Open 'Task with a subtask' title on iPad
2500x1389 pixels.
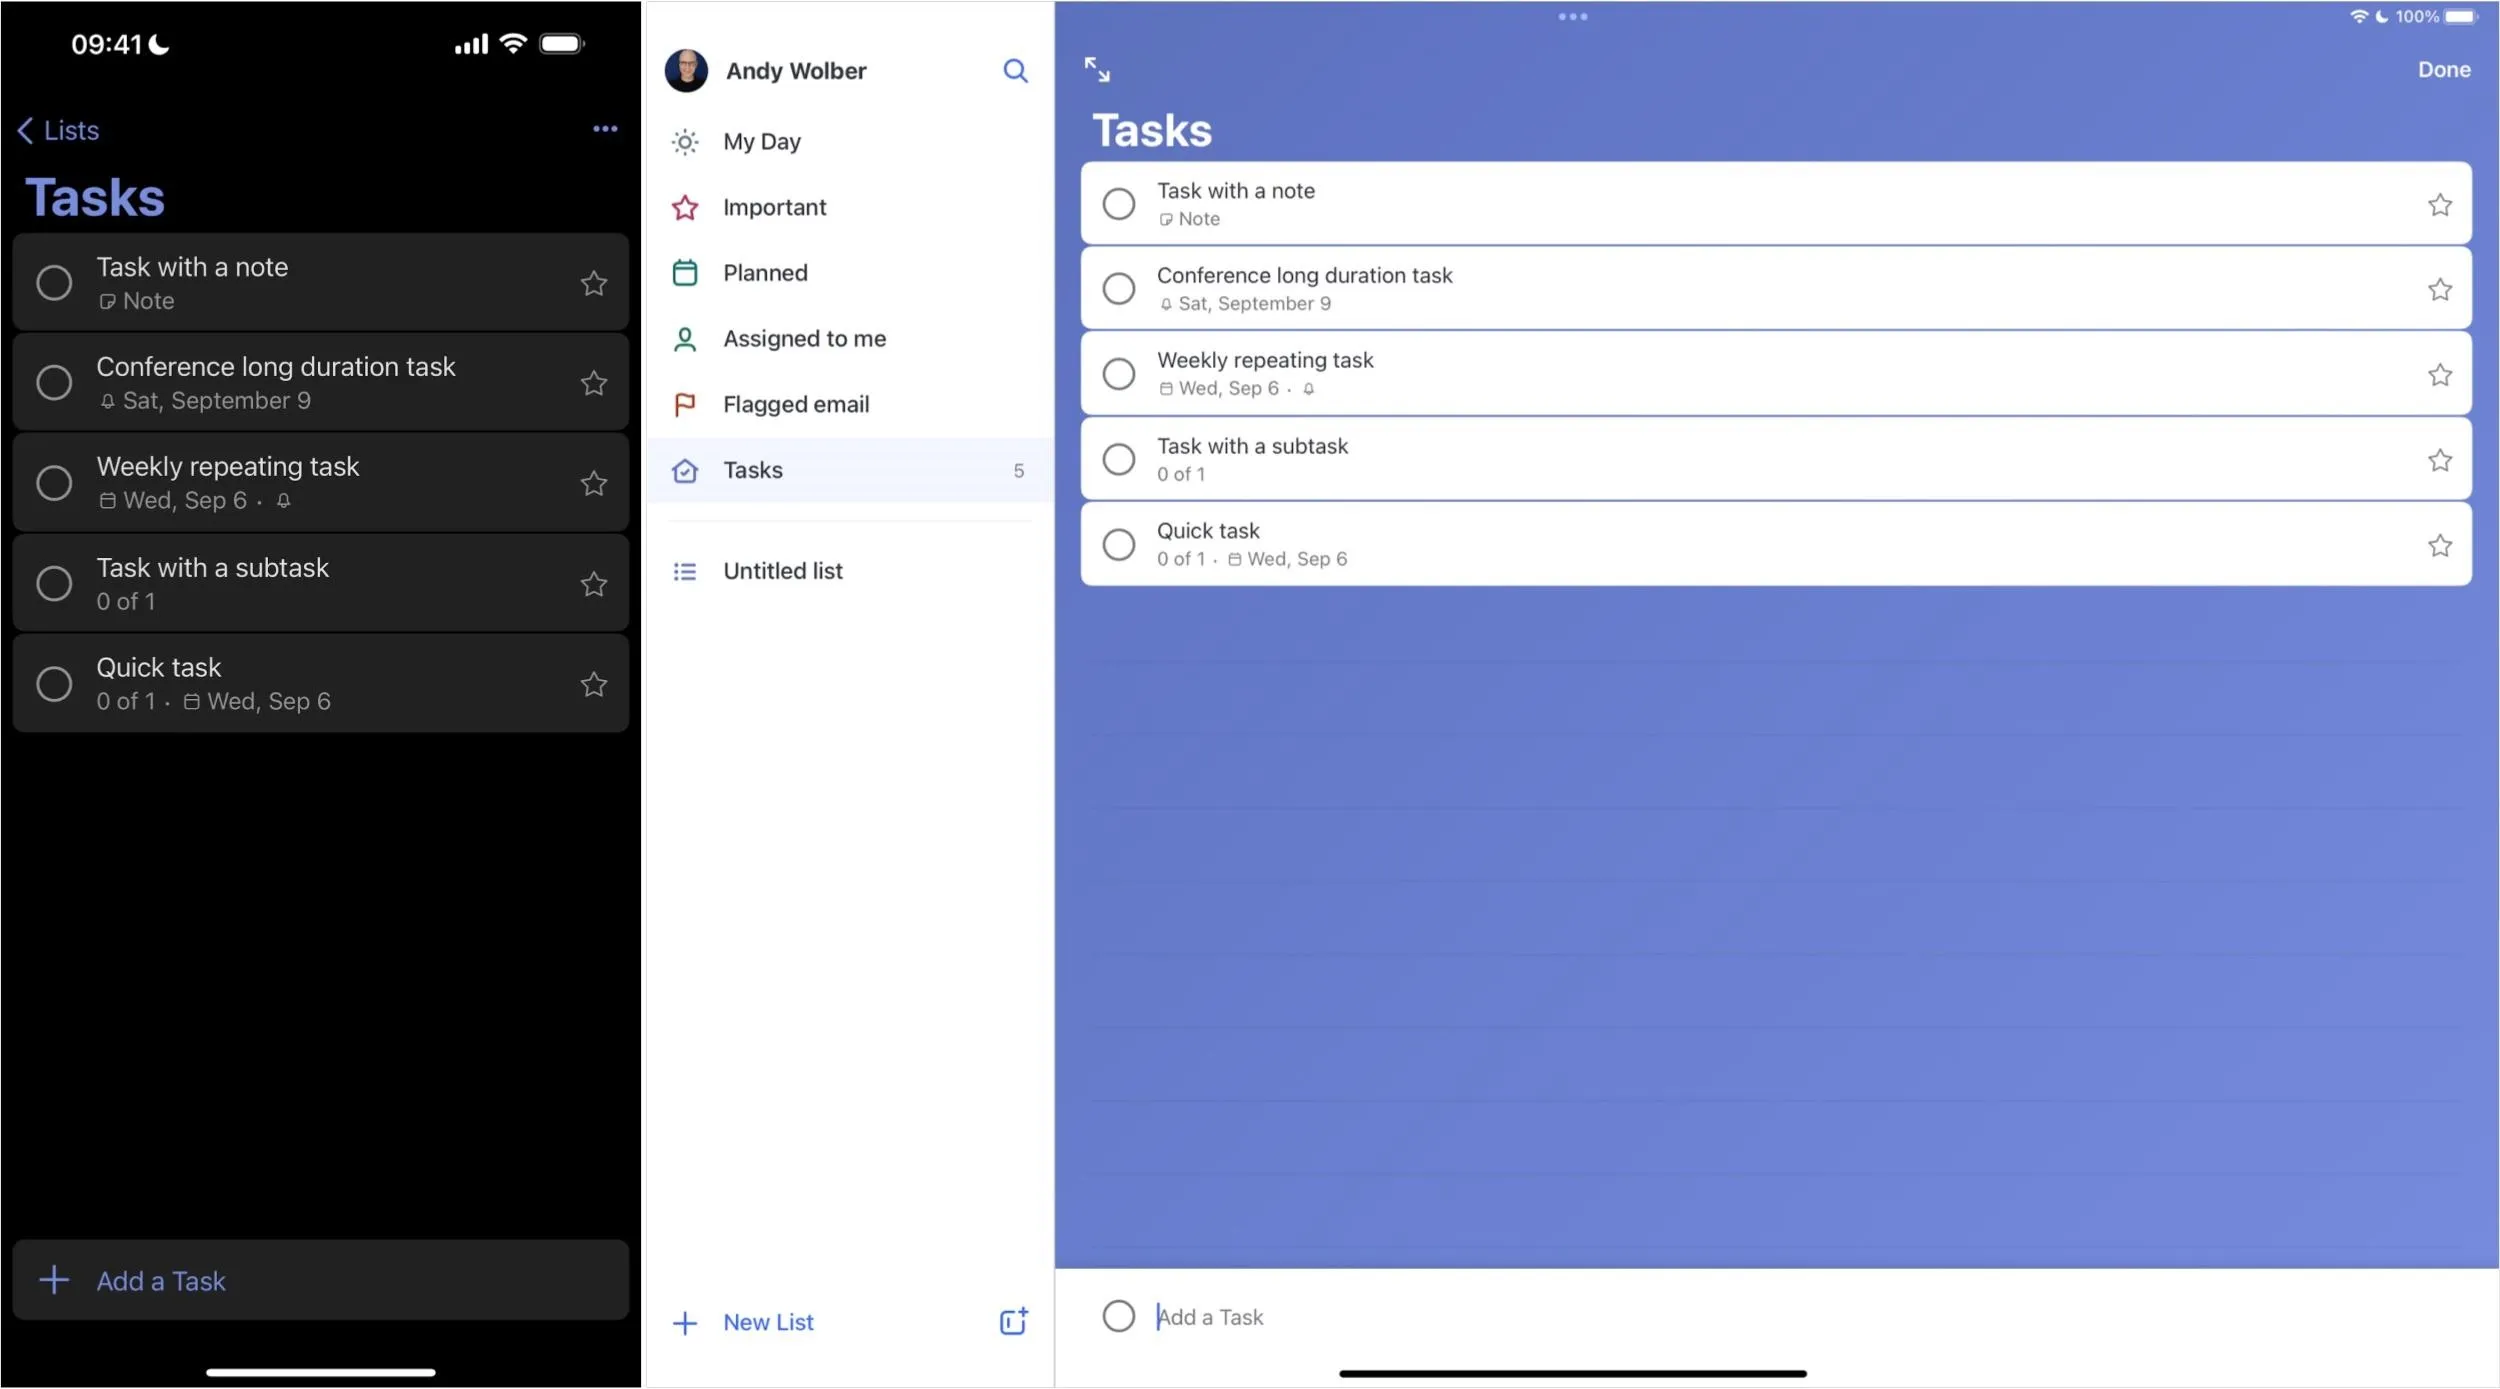point(1252,446)
